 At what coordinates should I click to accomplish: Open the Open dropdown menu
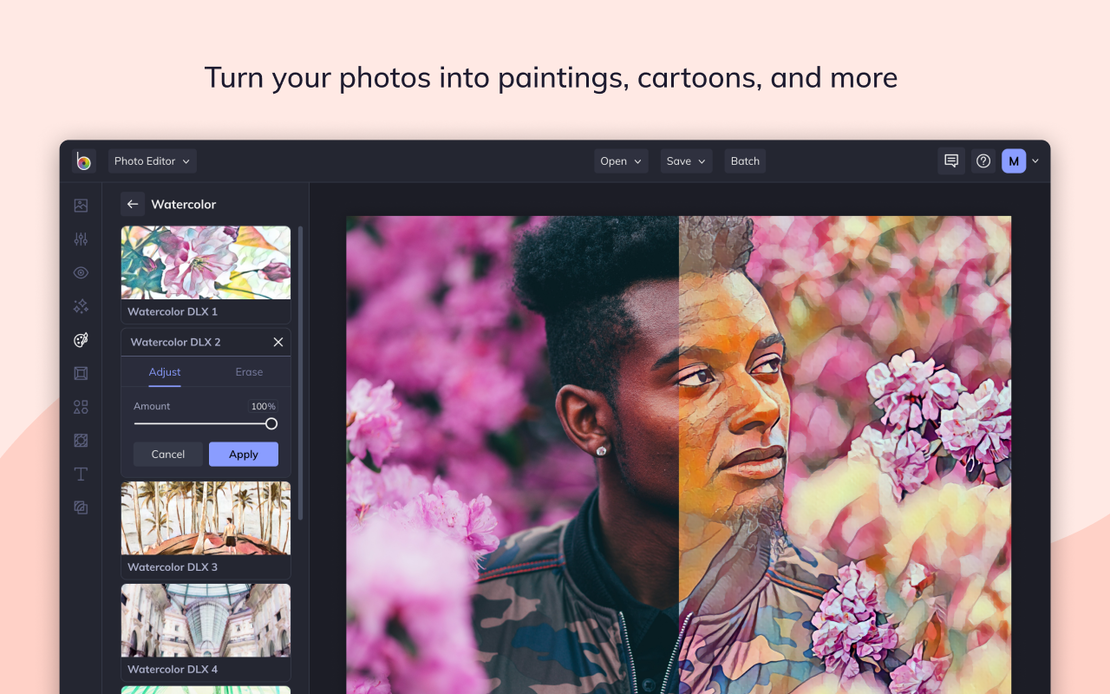point(620,161)
